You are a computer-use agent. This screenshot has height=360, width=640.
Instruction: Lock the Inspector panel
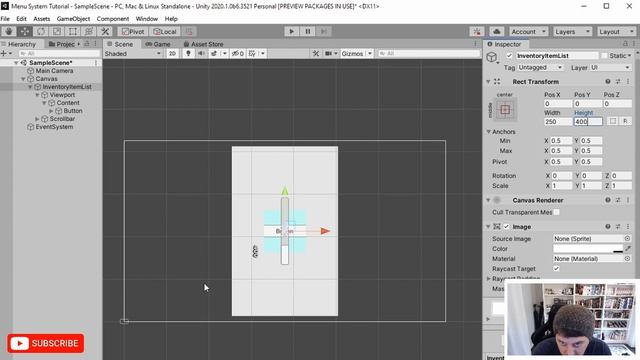pos(625,44)
